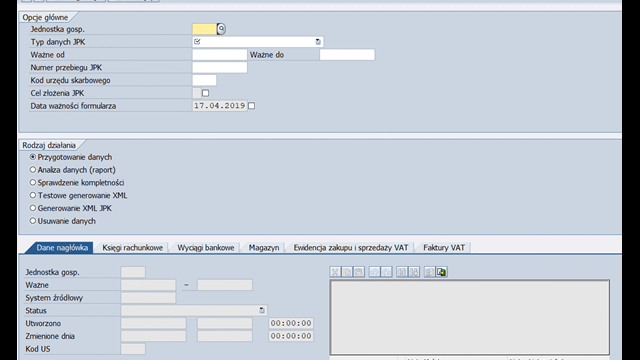The width and height of the screenshot is (640, 360).
Task: Tick the Cel złożenia JPK checkbox
Action: [205, 93]
